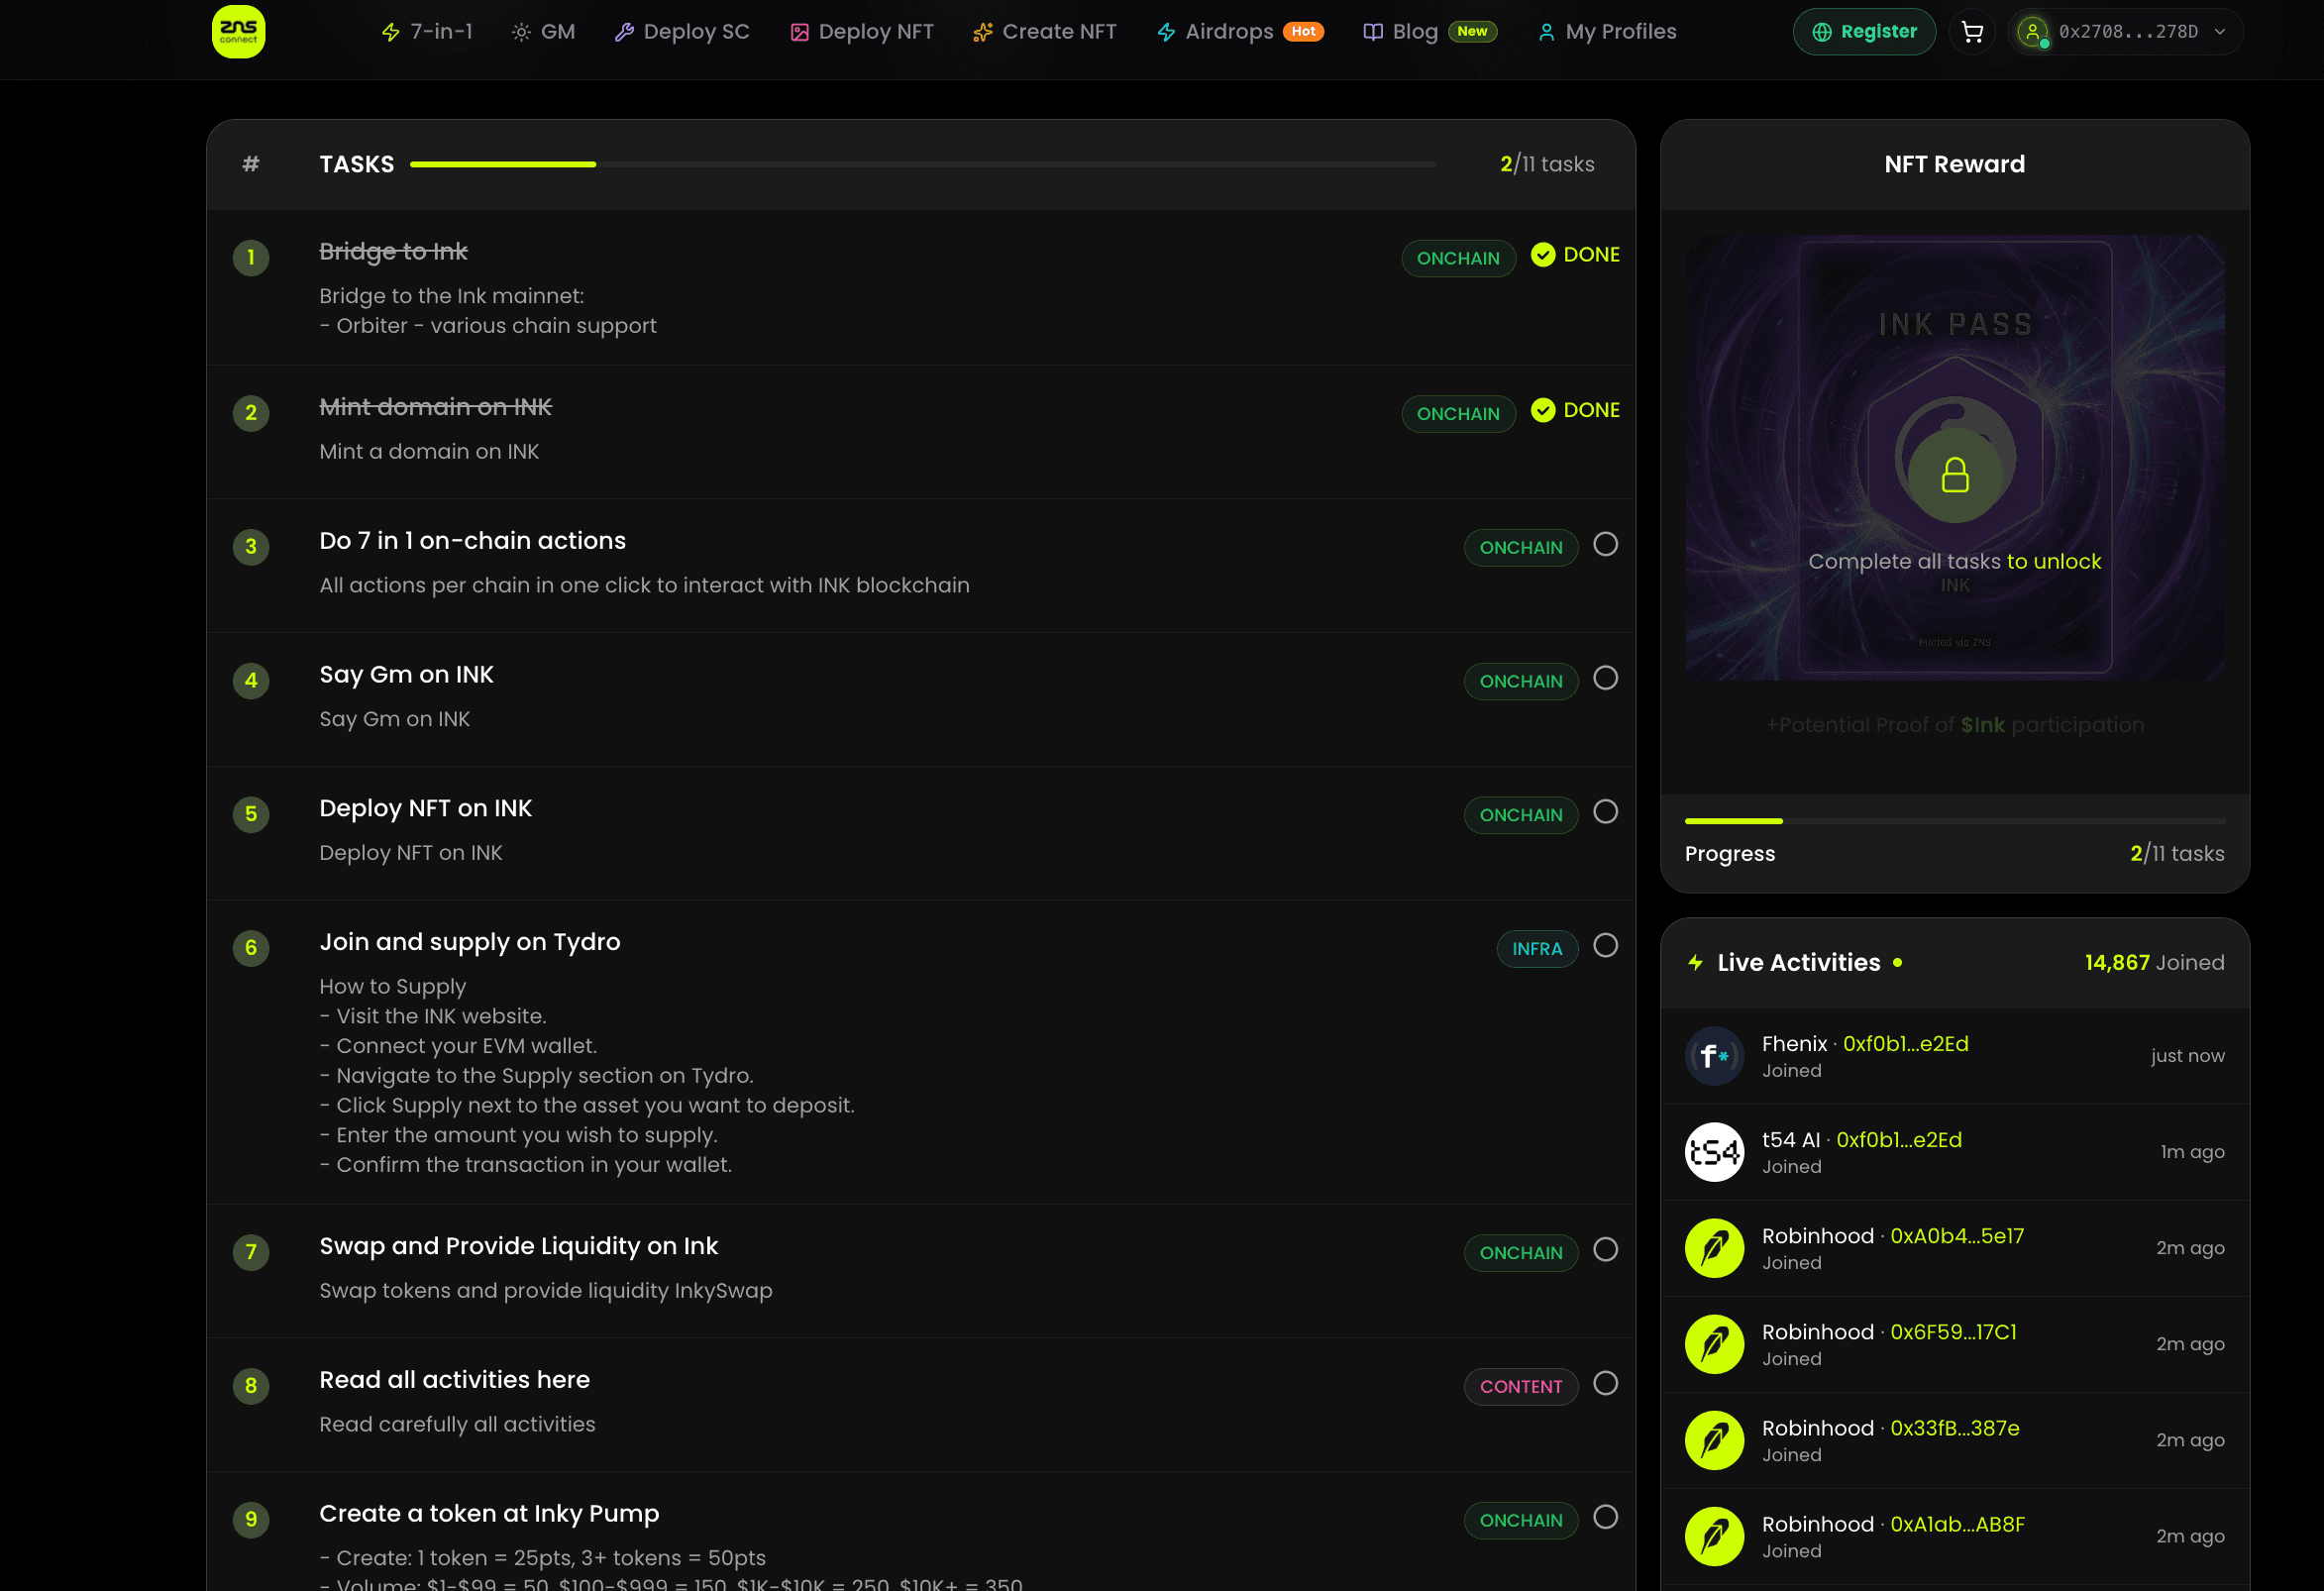Click the wallet avatar icon

coord(2032,32)
